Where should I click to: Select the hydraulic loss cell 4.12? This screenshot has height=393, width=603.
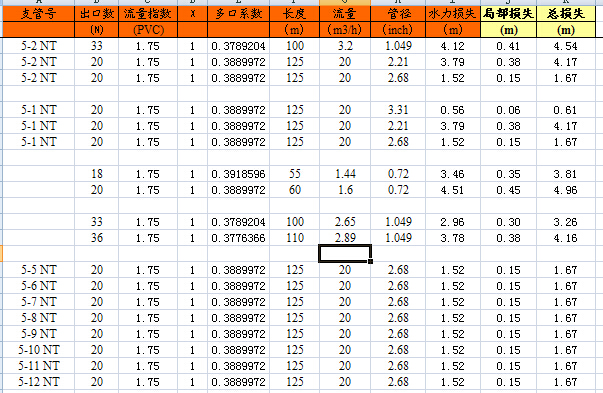tap(453, 46)
